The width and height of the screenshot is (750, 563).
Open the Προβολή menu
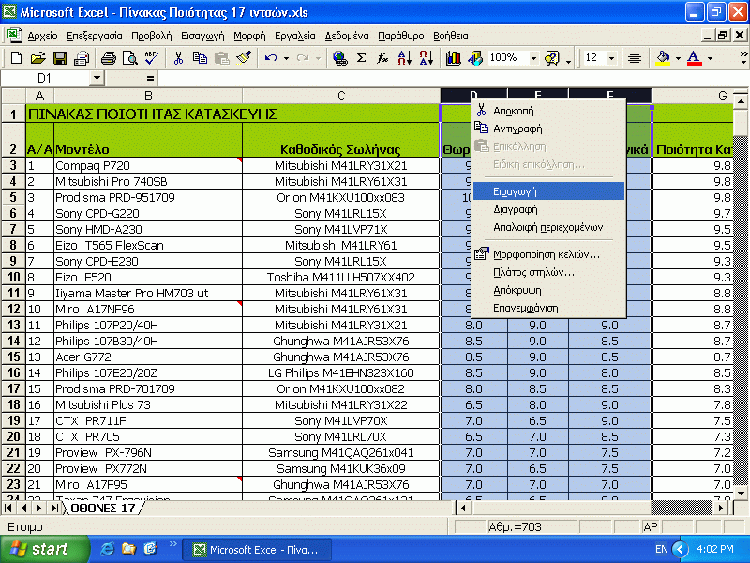coord(152,36)
